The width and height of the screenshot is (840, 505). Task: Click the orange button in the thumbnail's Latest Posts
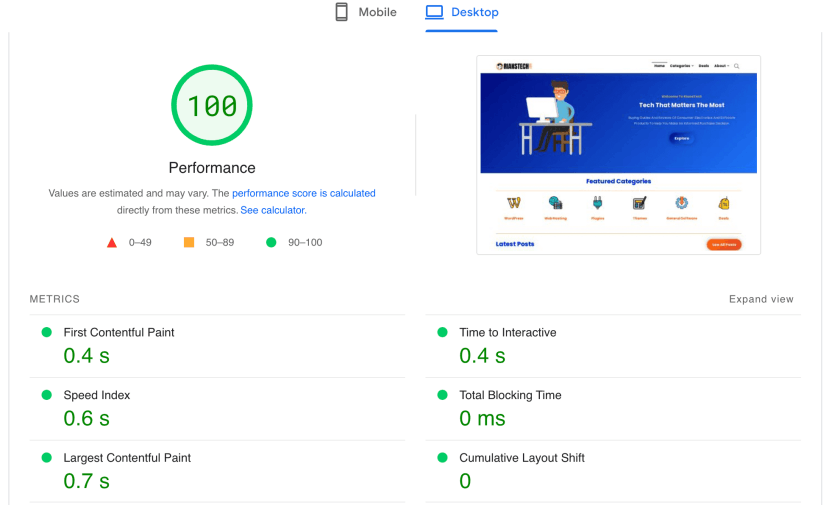point(724,245)
